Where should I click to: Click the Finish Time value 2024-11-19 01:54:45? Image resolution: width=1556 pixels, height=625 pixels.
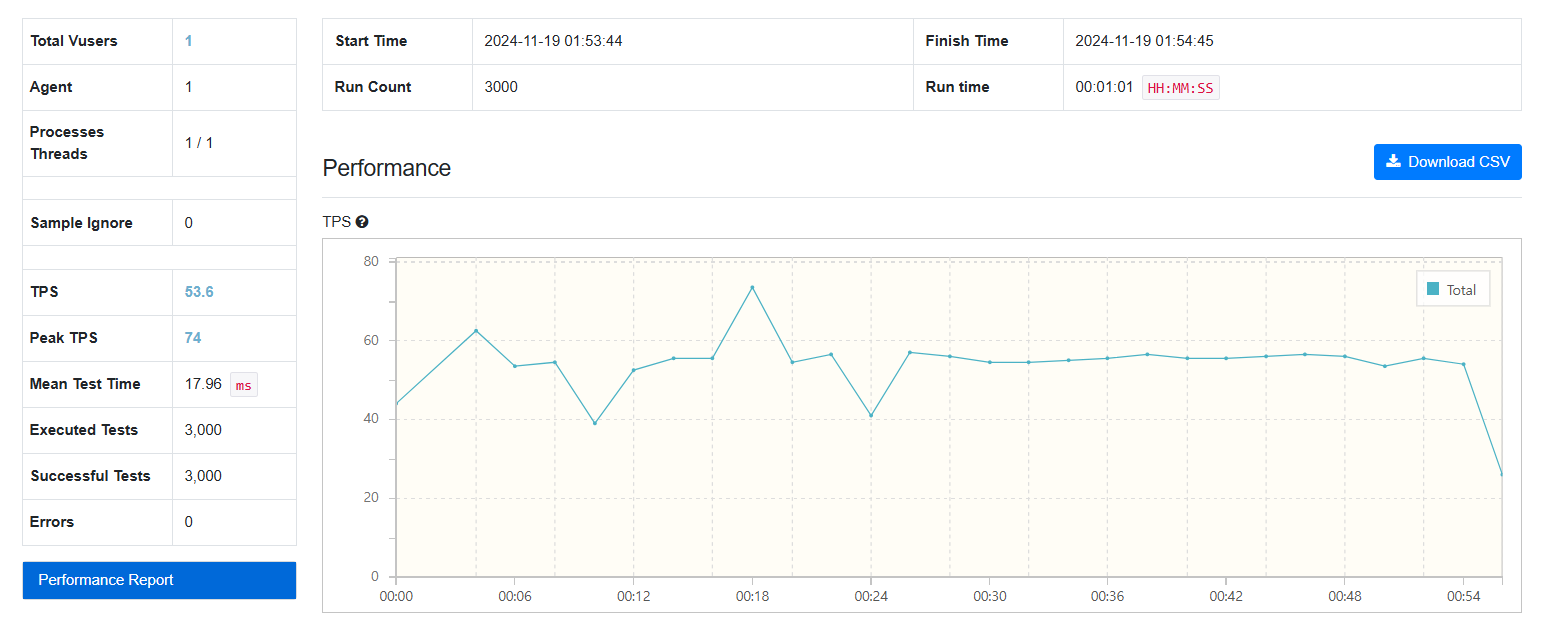point(1145,41)
